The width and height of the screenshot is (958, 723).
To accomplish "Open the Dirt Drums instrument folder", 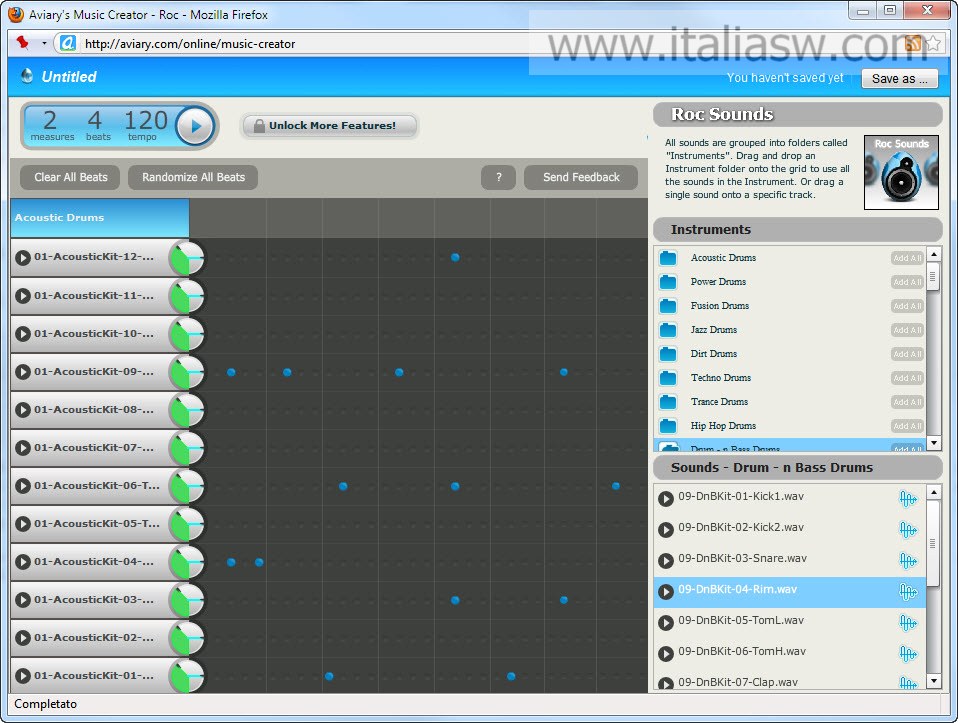I will click(668, 354).
